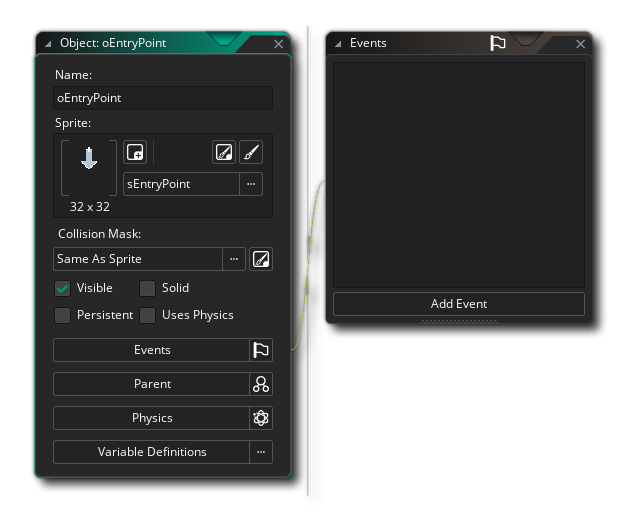Click the empty events list area
624x516 pixels.
tap(459, 175)
